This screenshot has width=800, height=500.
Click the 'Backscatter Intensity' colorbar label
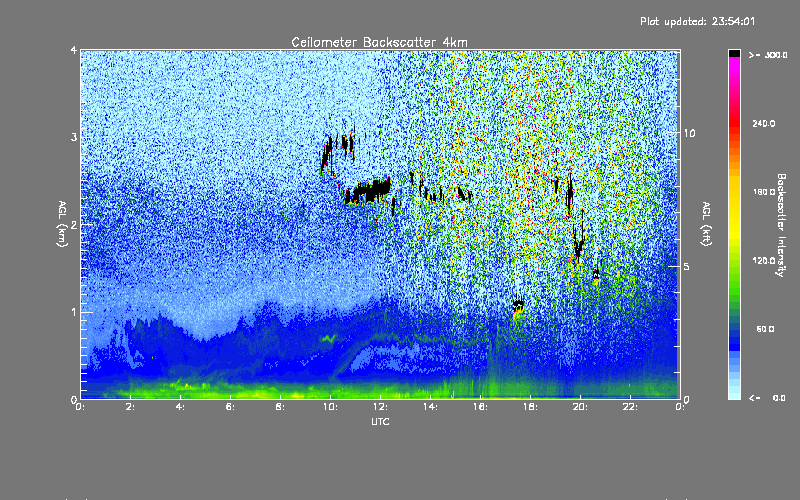pos(781,225)
